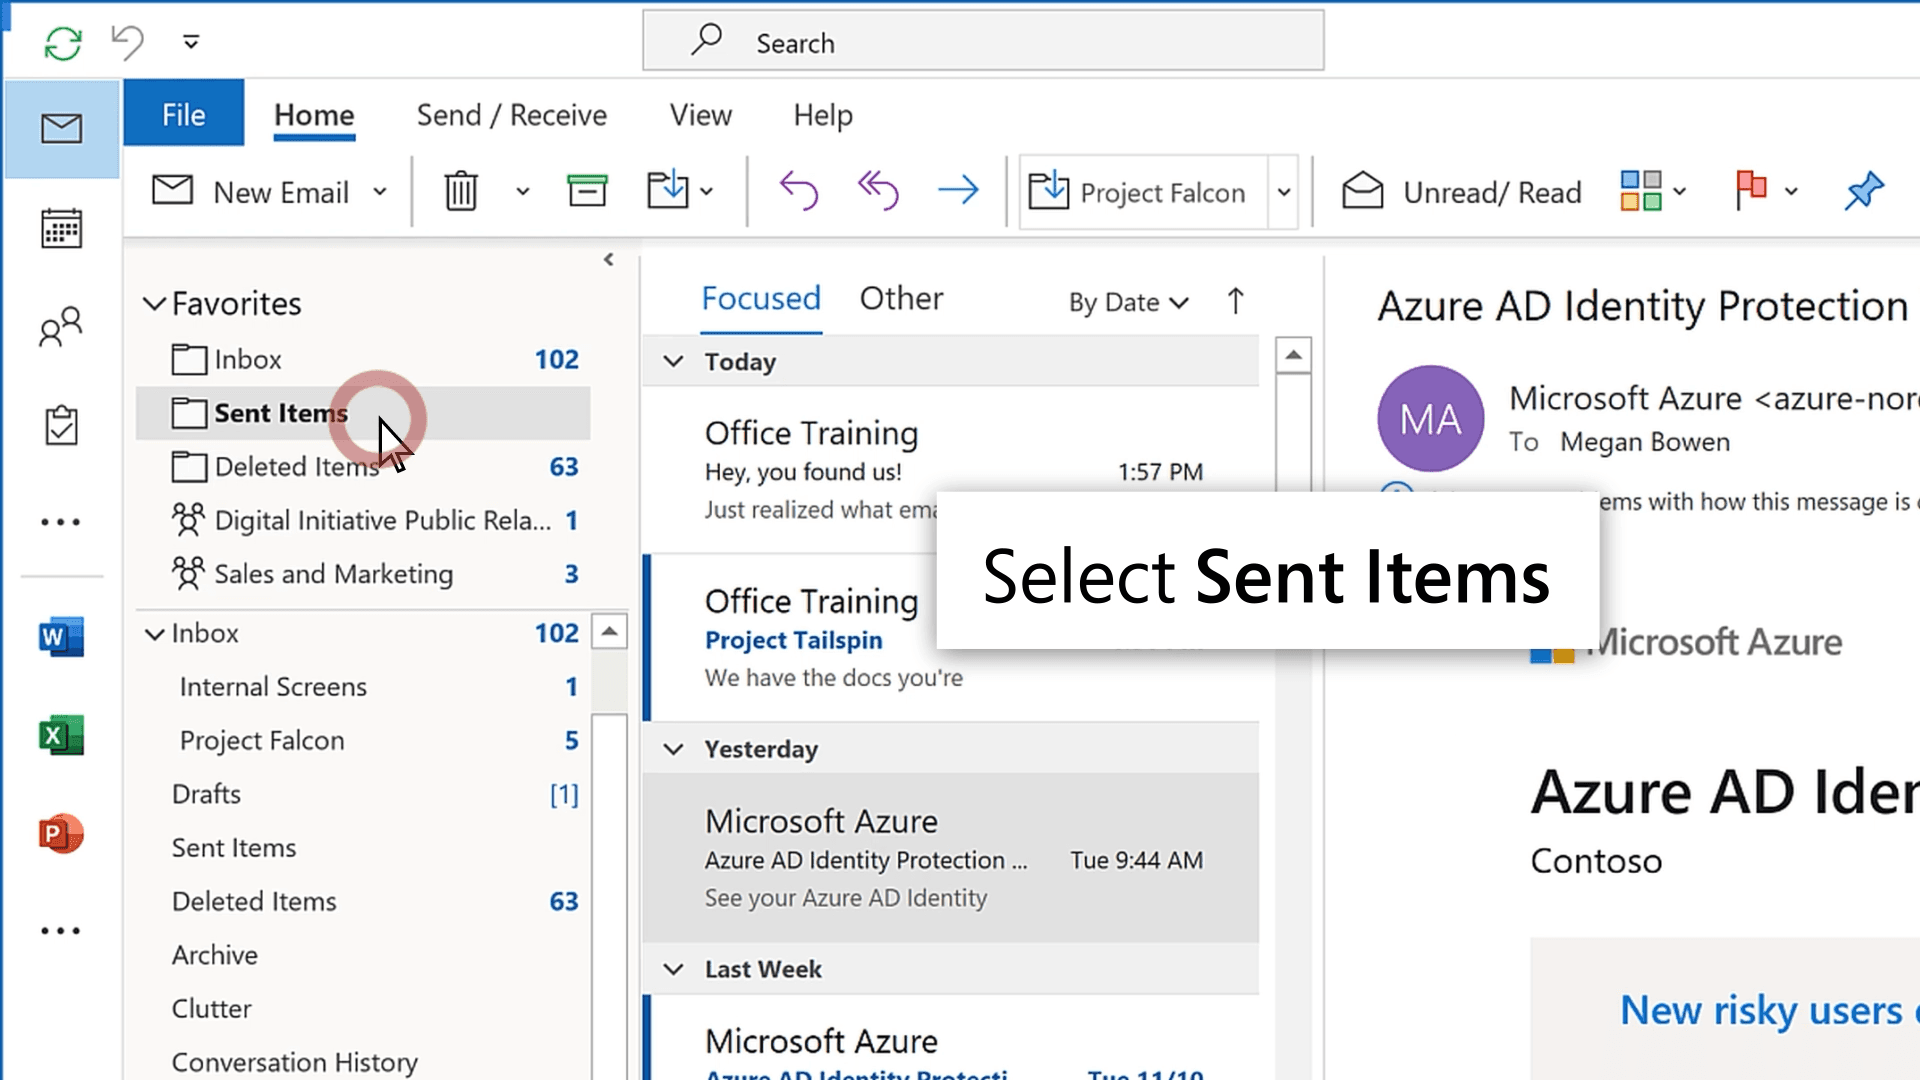Switch to the Other inbox tab
This screenshot has height=1080, width=1920.
point(901,298)
